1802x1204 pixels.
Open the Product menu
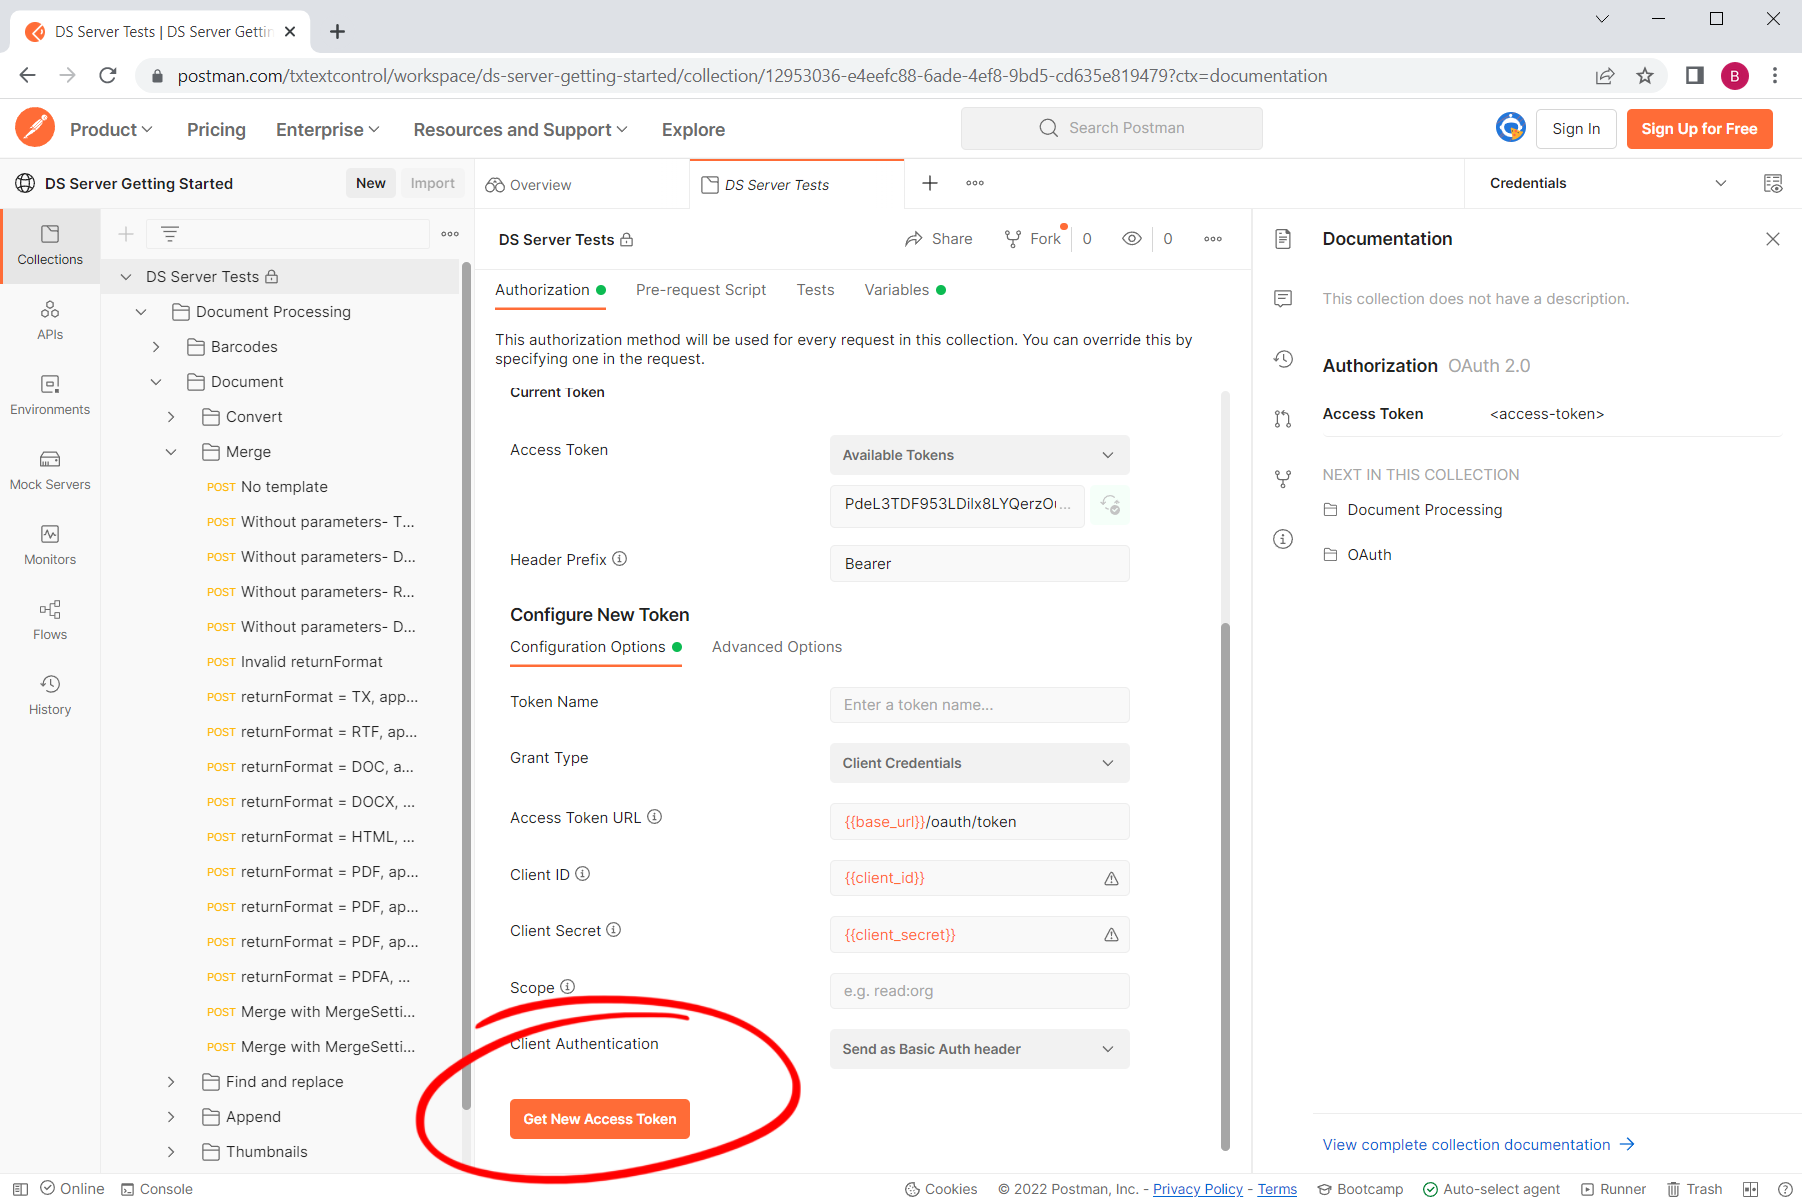[111, 130]
